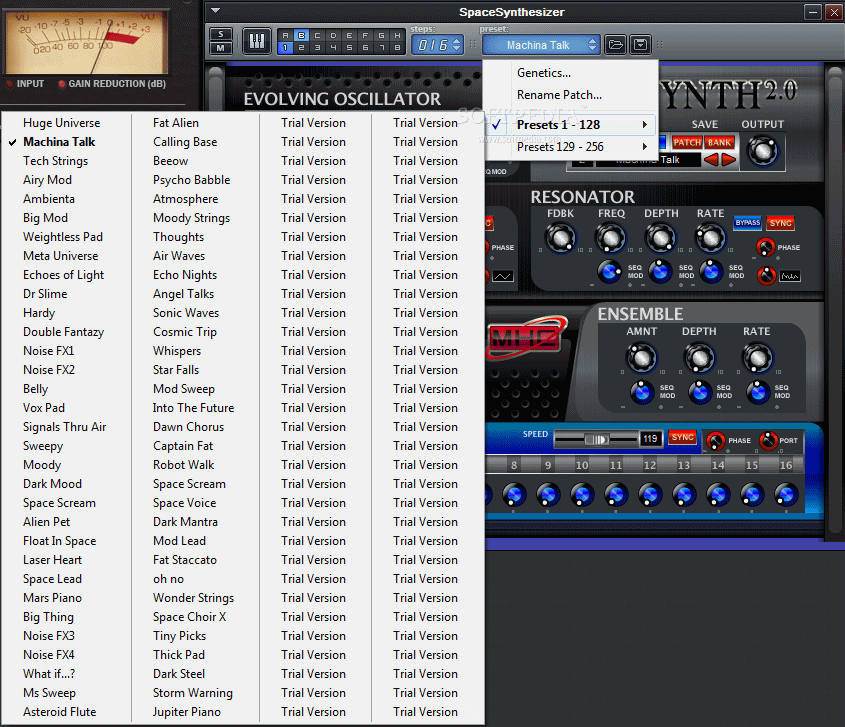Open the plugin menu triangle in title bar

[x=216, y=11]
